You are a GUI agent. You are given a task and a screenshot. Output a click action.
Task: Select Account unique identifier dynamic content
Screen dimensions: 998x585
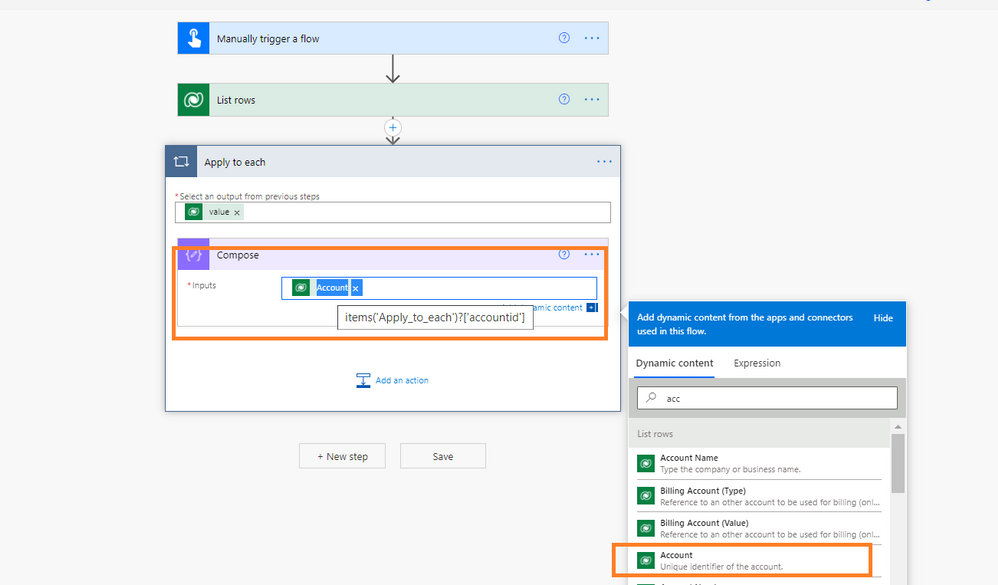[x=759, y=561]
